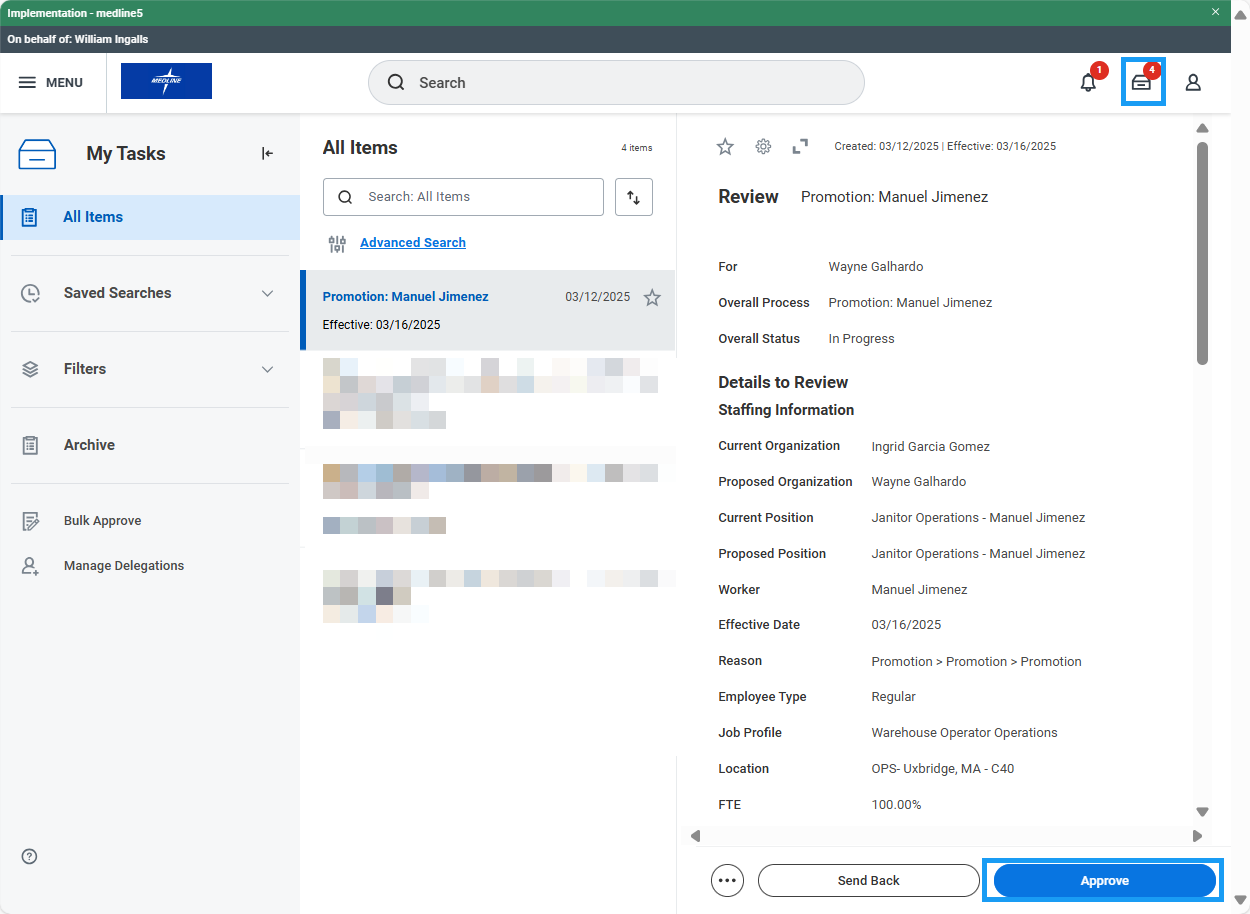This screenshot has height=914, width=1250.
Task: Favorite the Promotion: Manuel Jimenez task
Action: coord(652,297)
